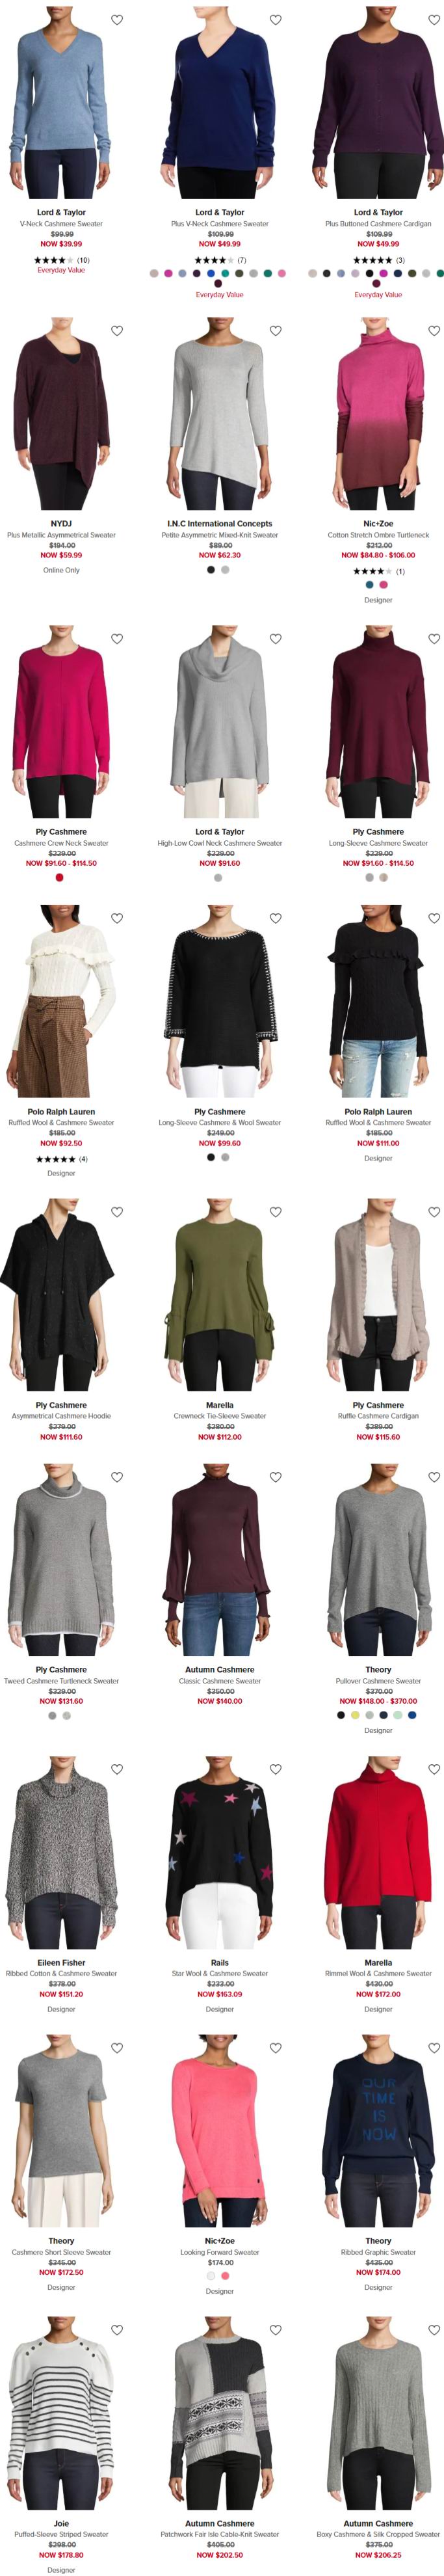Click heart icon for Rails Star Sweater
Screen dimensions: 444x2576
pyautogui.click(x=276, y=1769)
